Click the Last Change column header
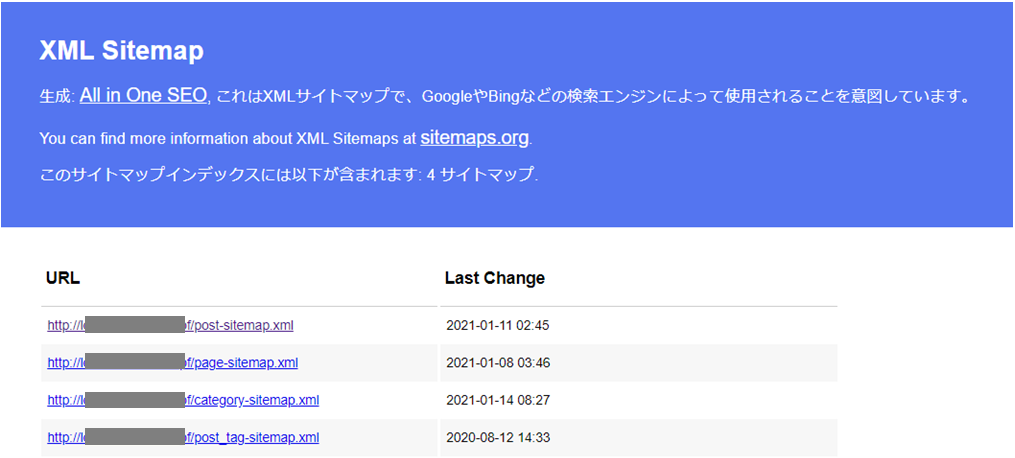 tap(495, 278)
